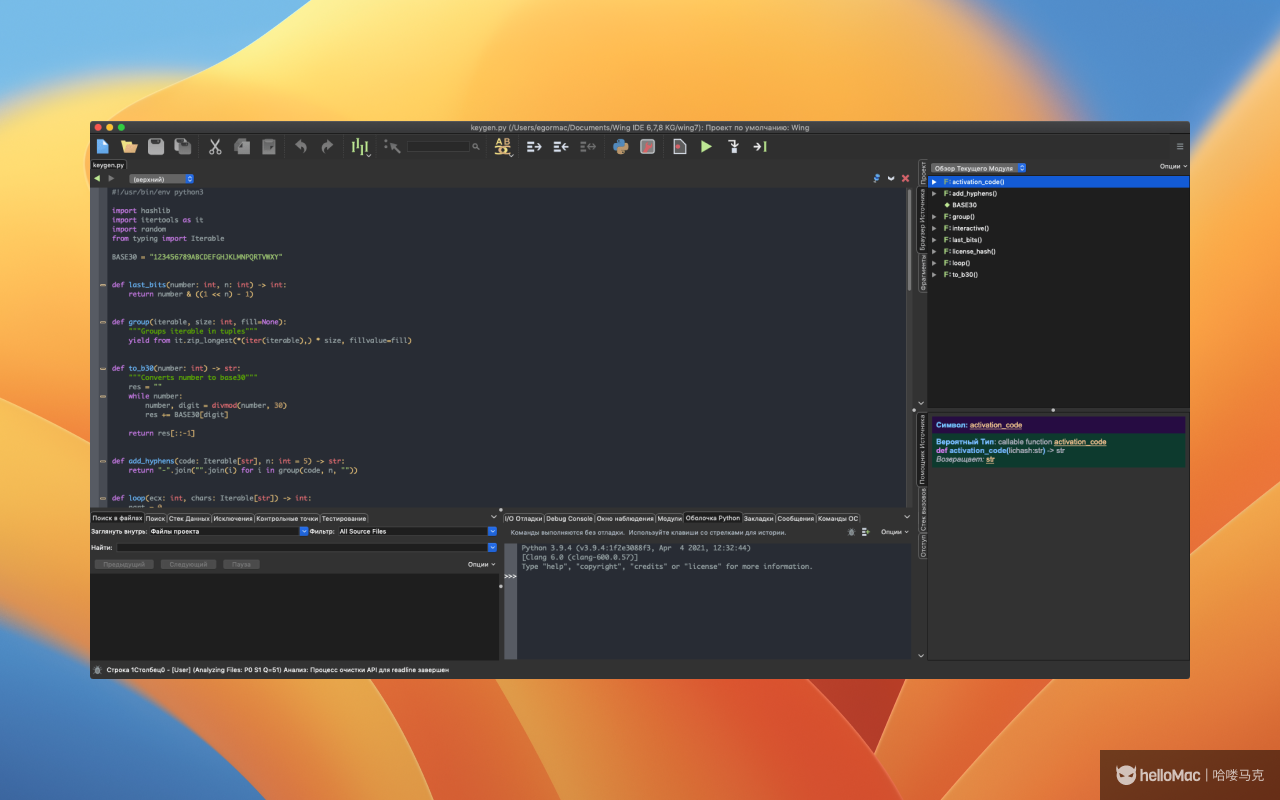Open the editor chevron menu beside the red X
This screenshot has height=800, width=1280.
tap(891, 178)
